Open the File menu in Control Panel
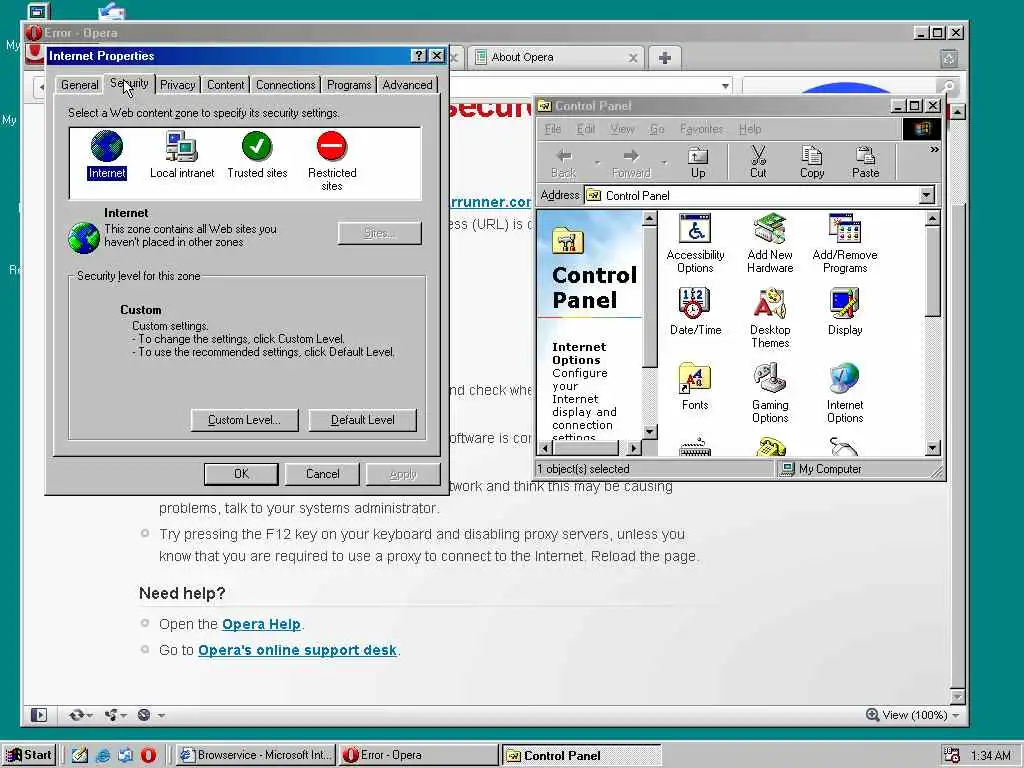The width and height of the screenshot is (1024, 768). click(552, 129)
